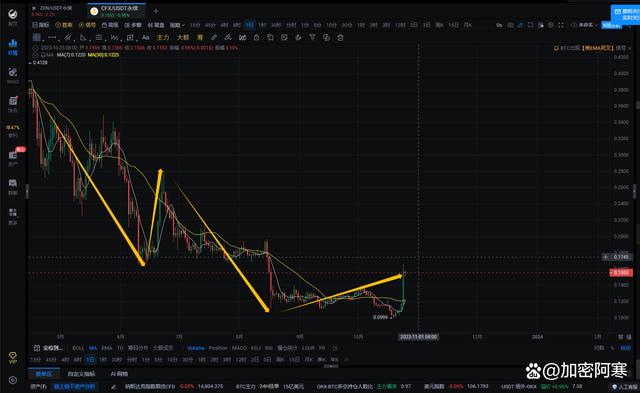Open the market chart icon in left sidebar
The width and height of the screenshot is (640, 393).
tap(13, 47)
